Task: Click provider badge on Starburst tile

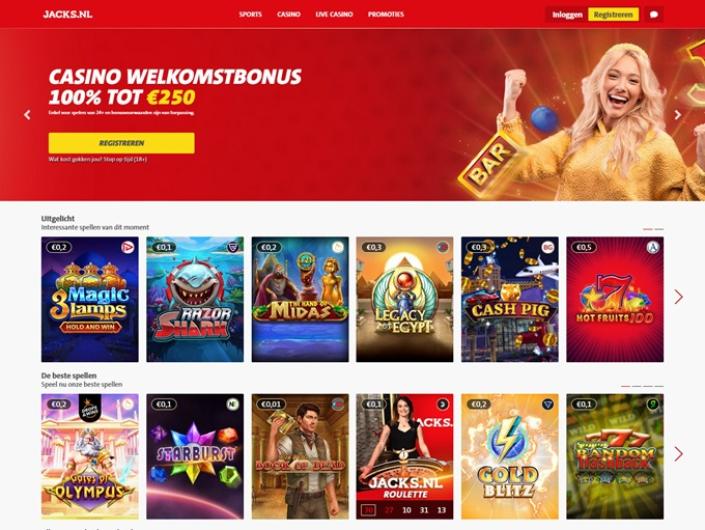Action: coord(232,404)
